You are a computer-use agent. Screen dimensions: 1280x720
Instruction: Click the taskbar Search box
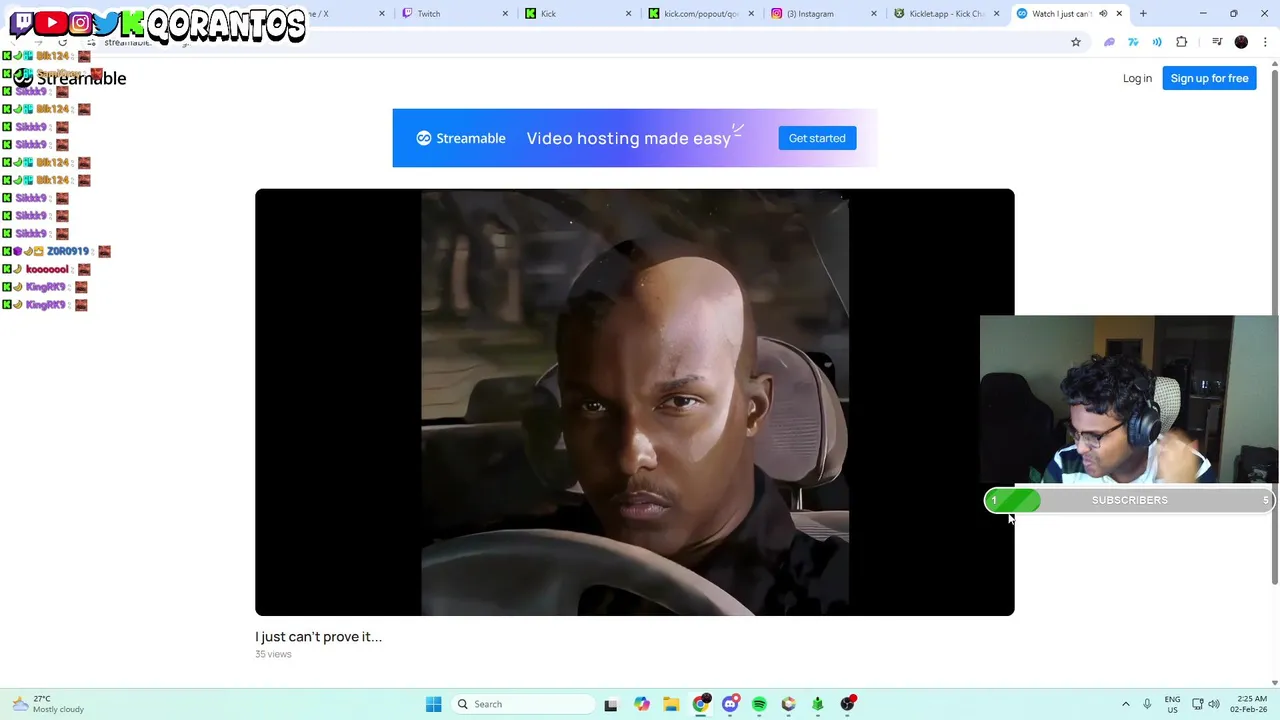coord(521,704)
